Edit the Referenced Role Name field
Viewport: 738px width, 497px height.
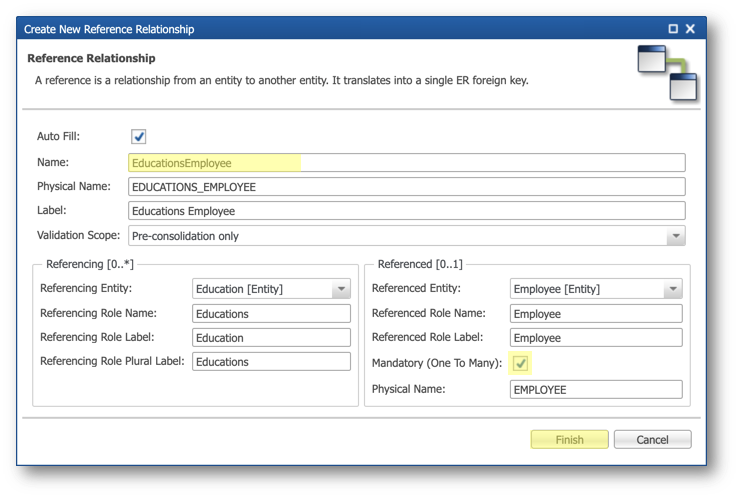point(596,313)
